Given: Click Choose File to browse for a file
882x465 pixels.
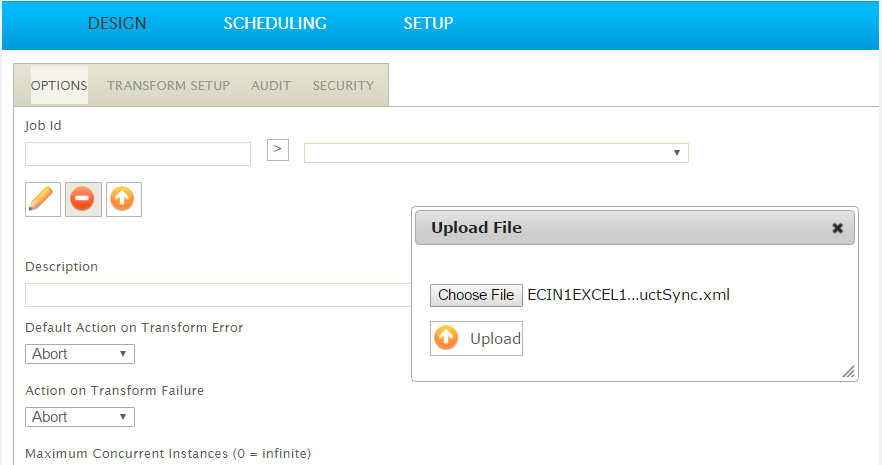Looking at the screenshot, I should [x=476, y=295].
